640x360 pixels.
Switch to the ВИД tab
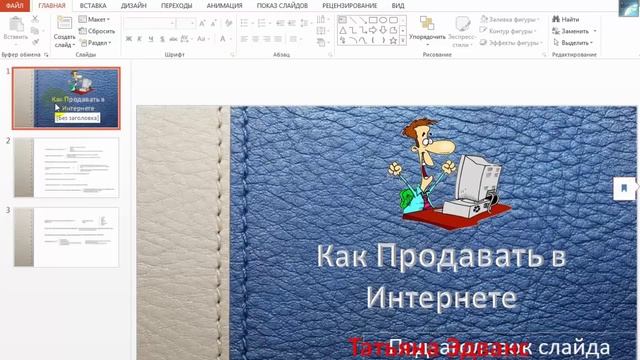pyautogui.click(x=398, y=6)
